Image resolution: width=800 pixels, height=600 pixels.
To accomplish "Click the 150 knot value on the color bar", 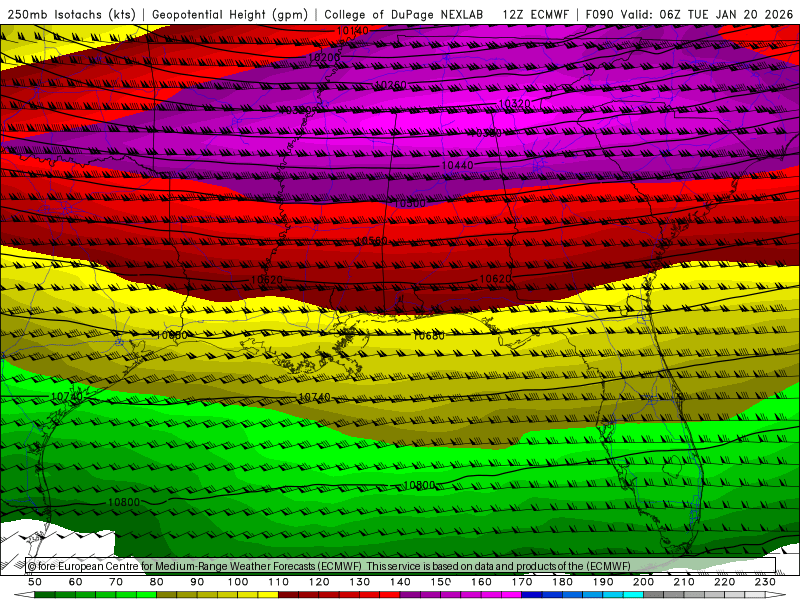I will point(441,582).
